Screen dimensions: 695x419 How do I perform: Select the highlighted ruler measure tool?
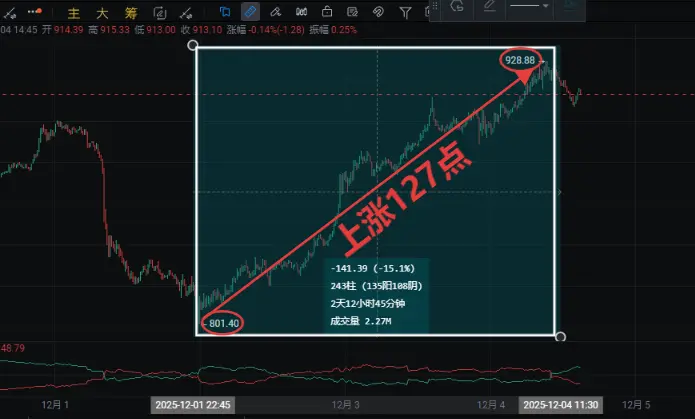point(250,12)
